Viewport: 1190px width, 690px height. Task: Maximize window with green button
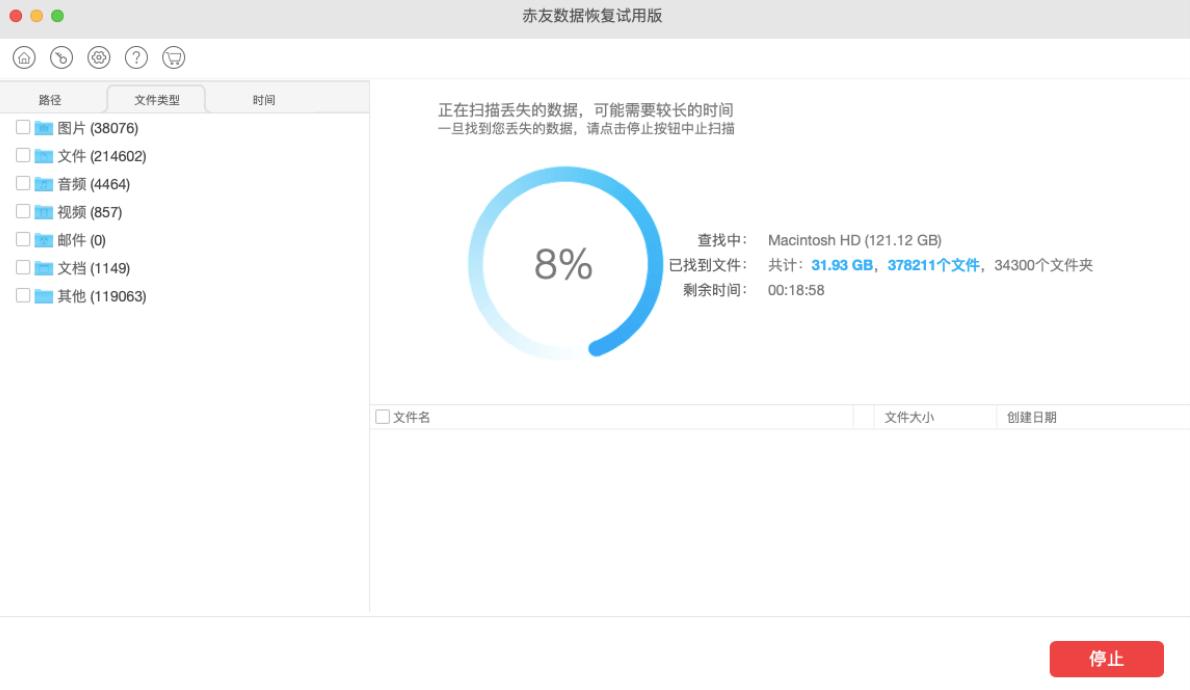pos(58,16)
